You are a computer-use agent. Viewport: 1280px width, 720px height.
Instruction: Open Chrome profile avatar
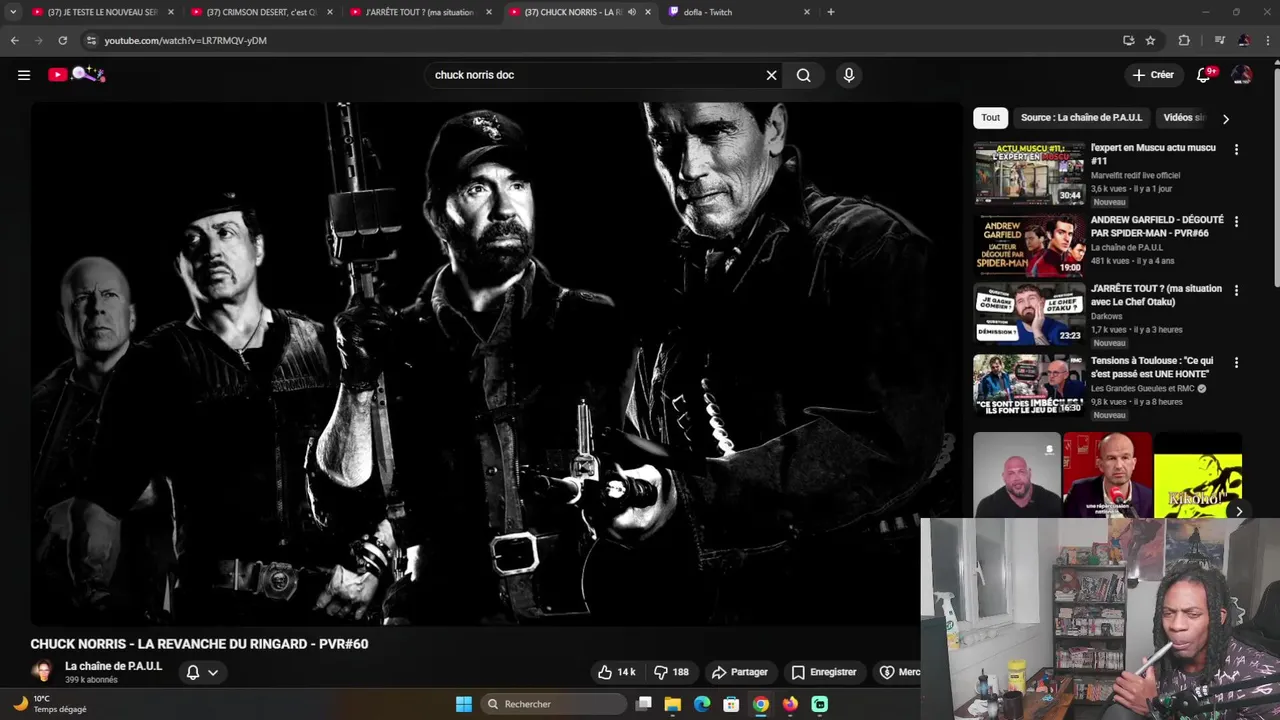pyautogui.click(x=1244, y=40)
